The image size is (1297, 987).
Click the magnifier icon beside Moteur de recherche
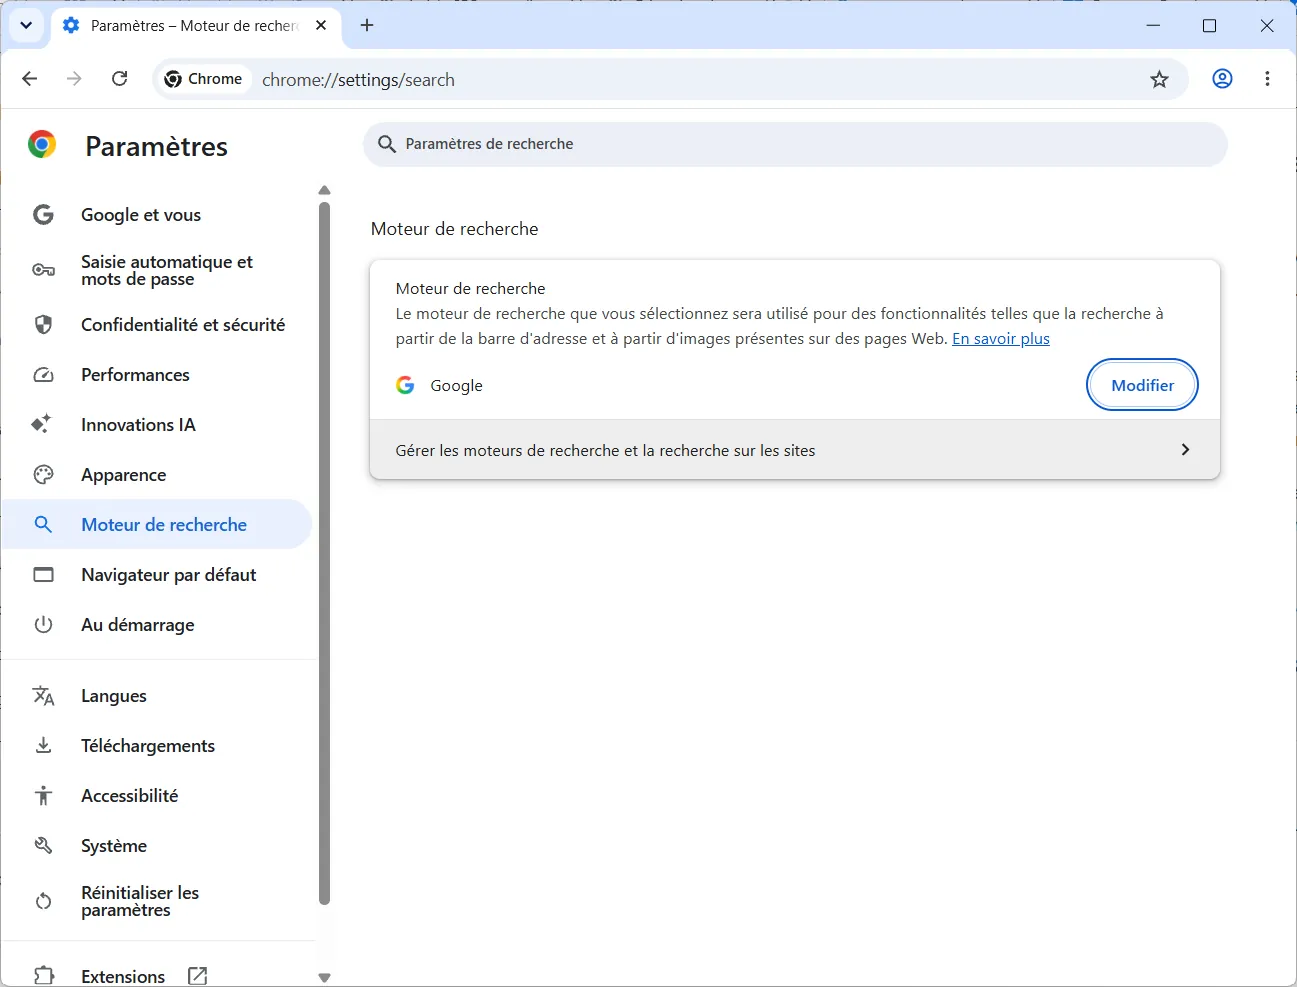point(43,524)
